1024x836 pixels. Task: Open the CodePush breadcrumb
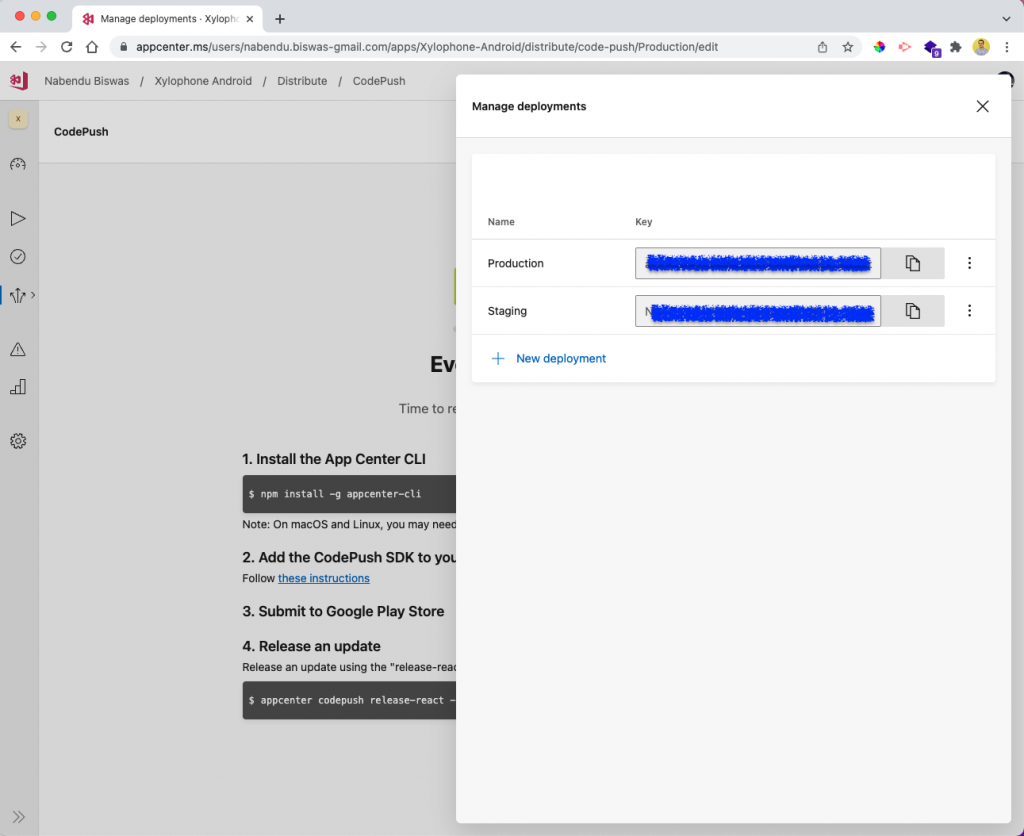(379, 81)
